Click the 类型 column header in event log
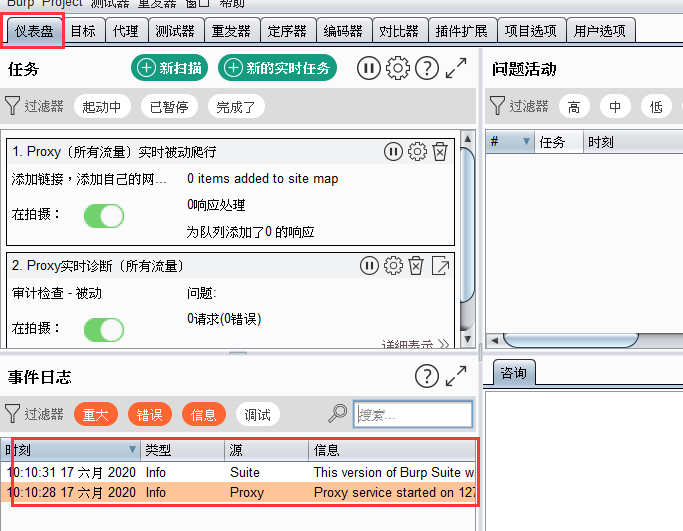683x531 pixels. click(x=183, y=450)
